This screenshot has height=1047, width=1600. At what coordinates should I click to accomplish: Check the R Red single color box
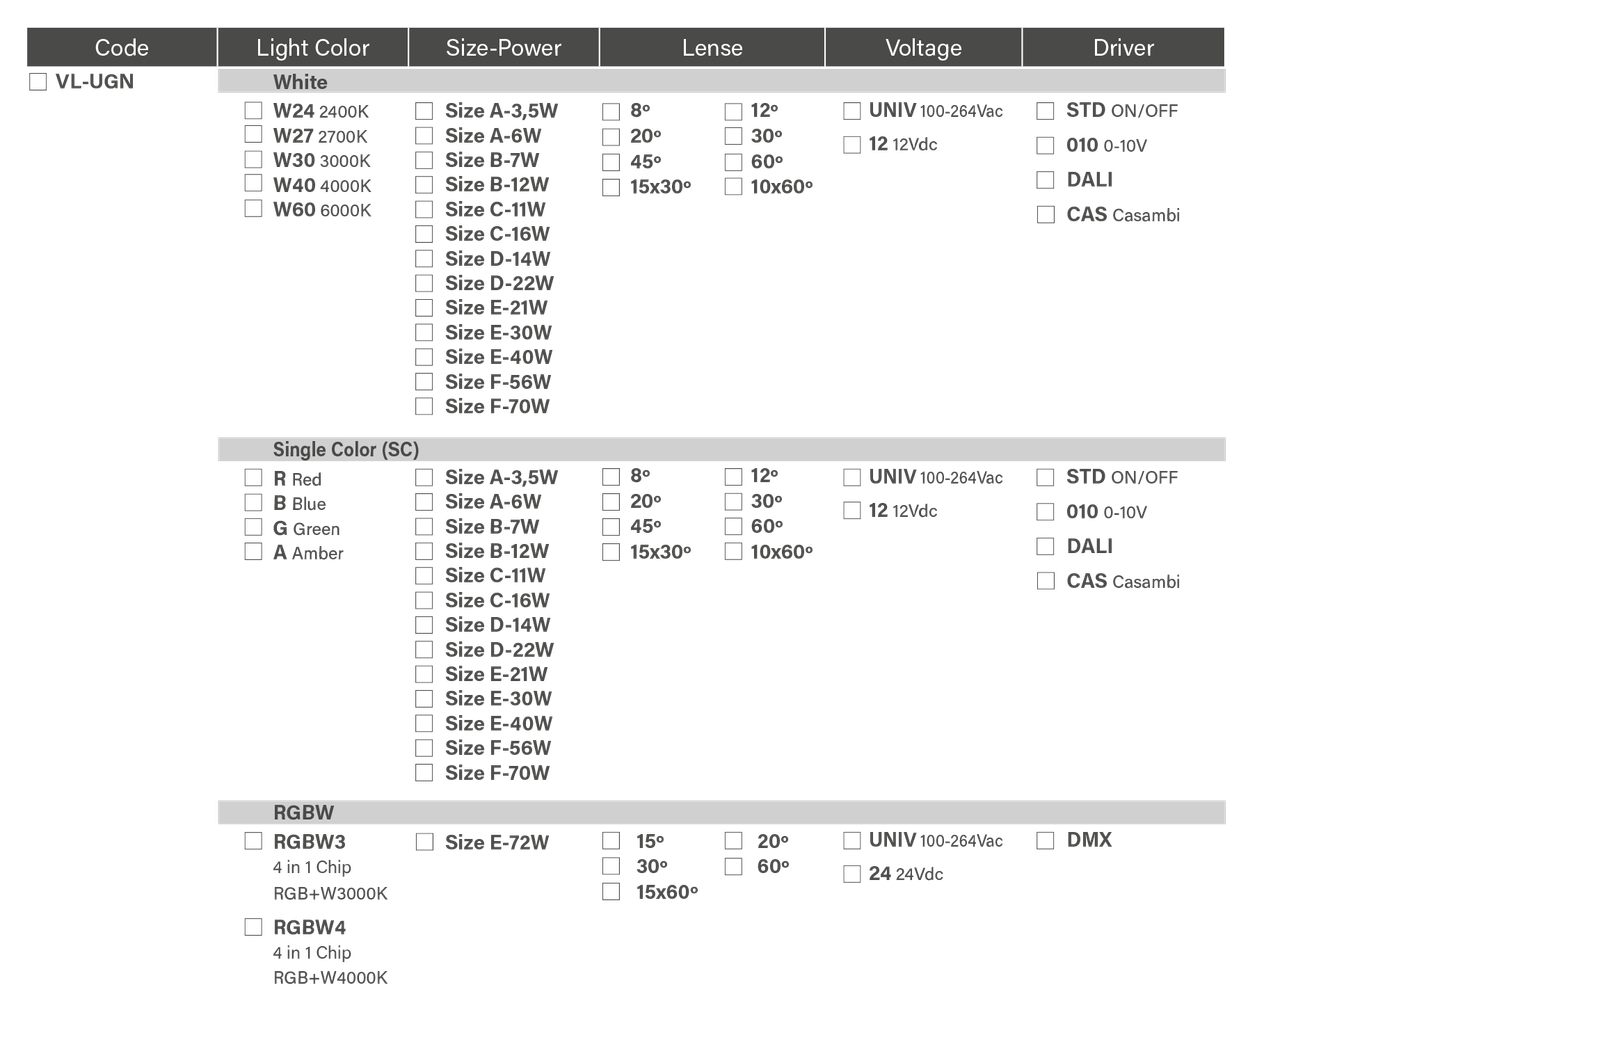click(254, 478)
